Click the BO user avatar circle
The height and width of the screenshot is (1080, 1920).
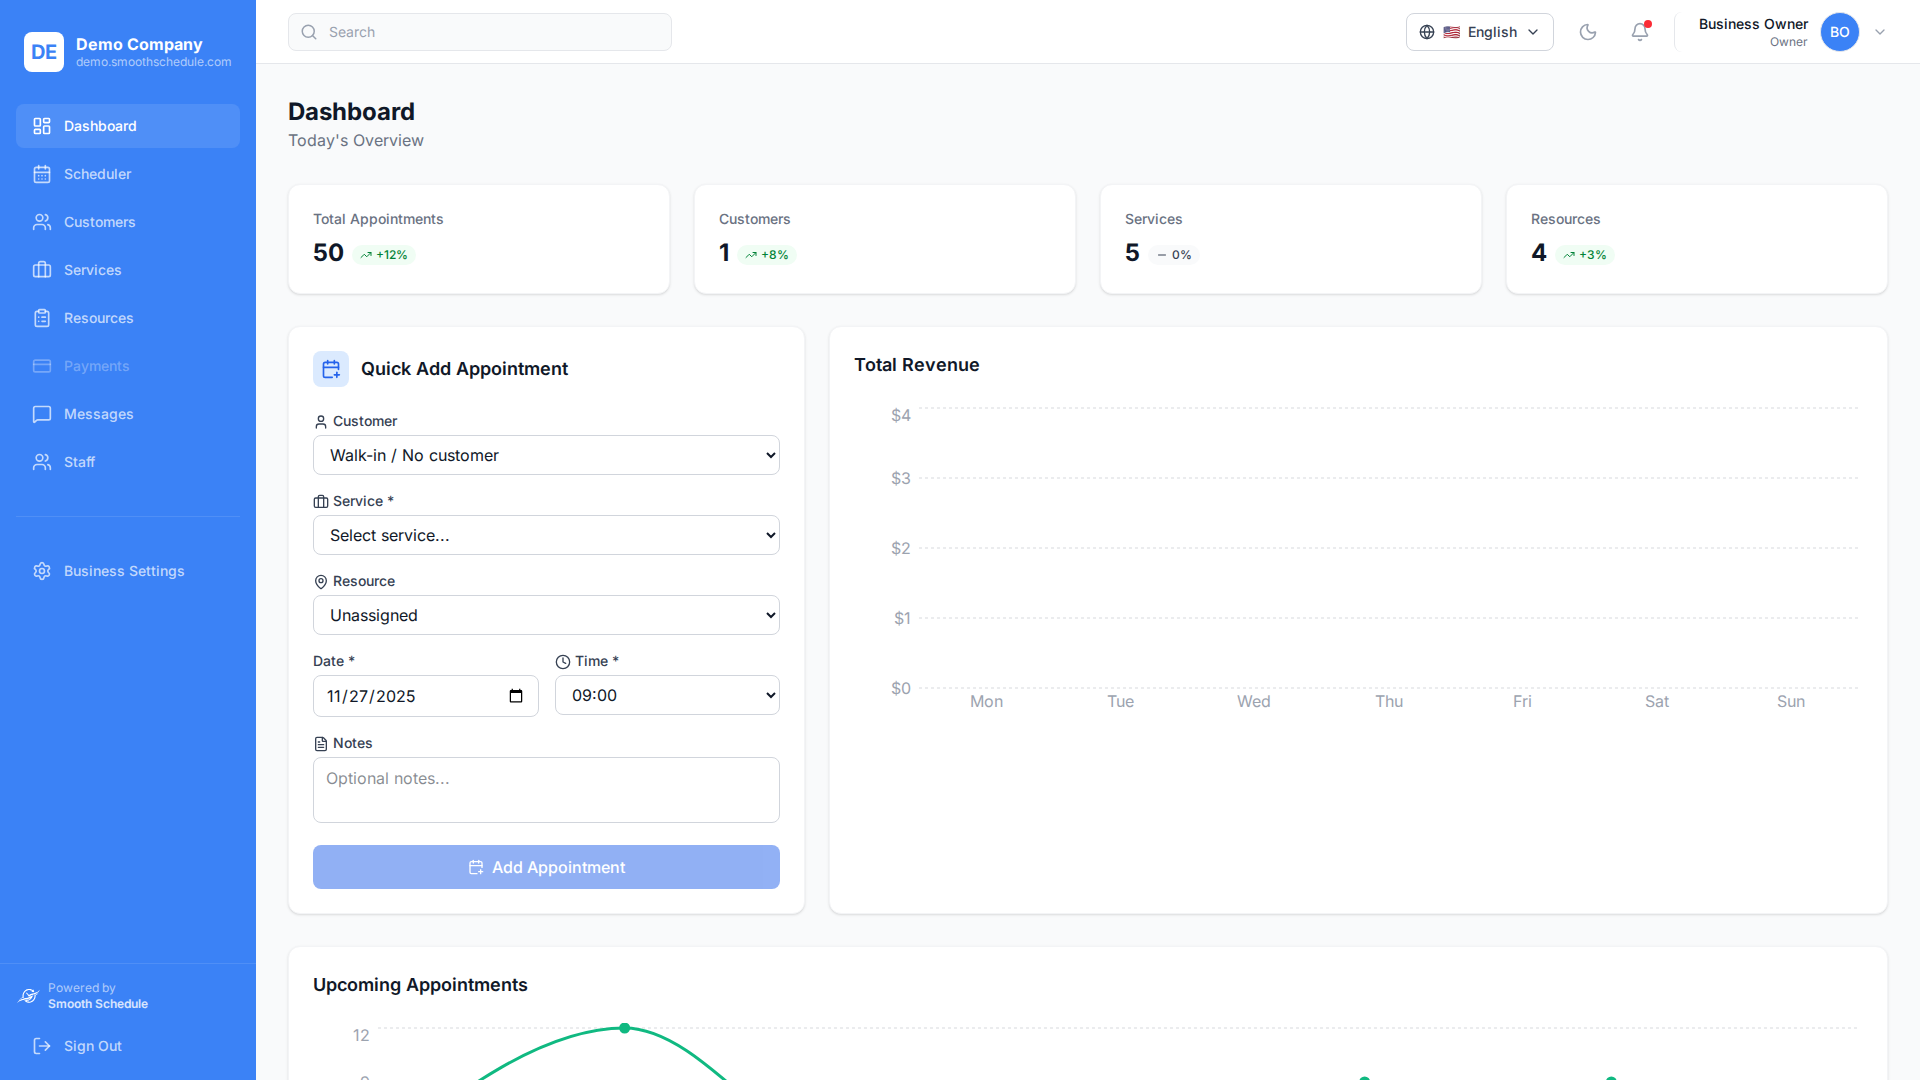1839,32
